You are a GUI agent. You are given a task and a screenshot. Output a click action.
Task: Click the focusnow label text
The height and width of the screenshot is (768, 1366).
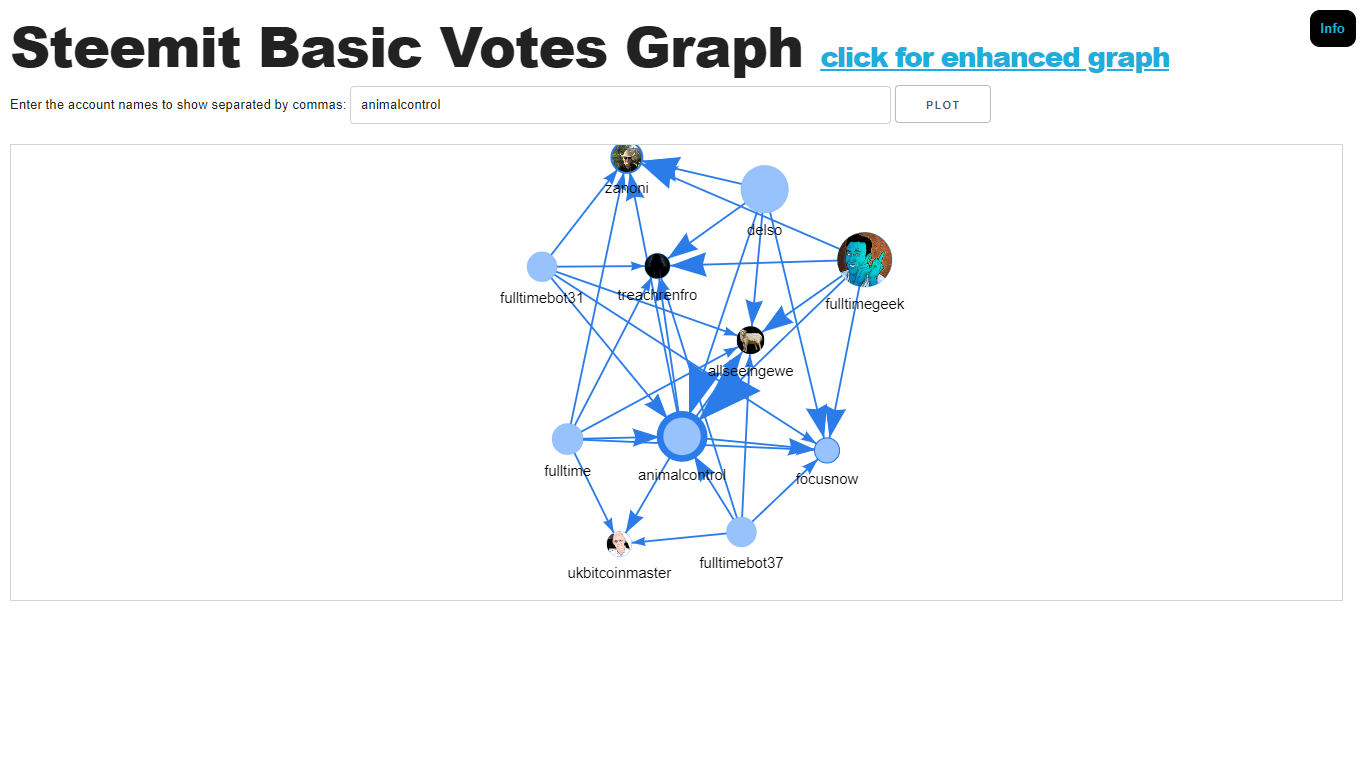pyautogui.click(x=827, y=479)
